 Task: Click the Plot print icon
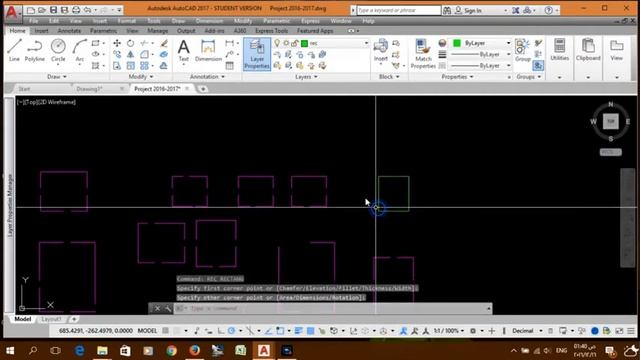(x=76, y=10)
